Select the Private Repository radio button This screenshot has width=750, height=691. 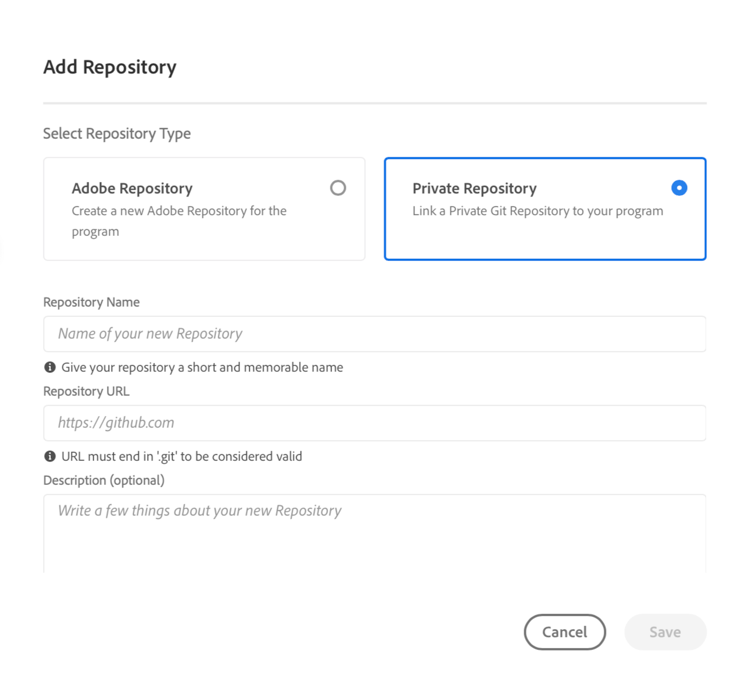click(679, 188)
